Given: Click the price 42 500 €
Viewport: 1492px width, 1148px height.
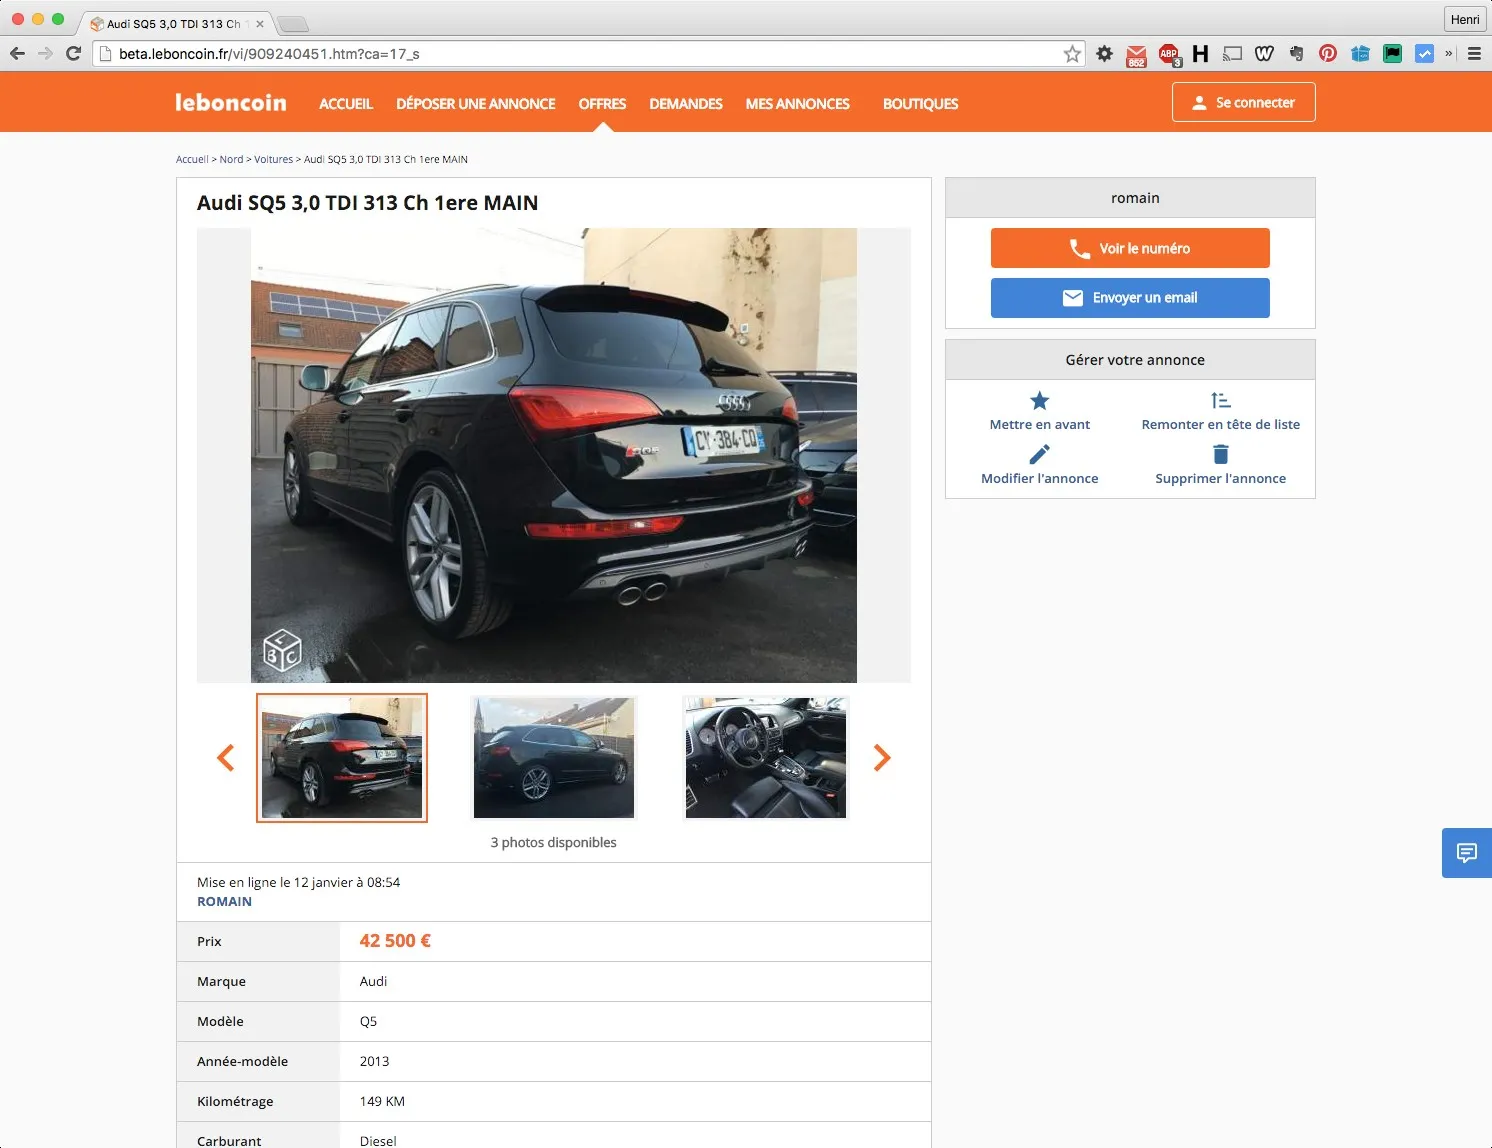Looking at the screenshot, I should pyautogui.click(x=395, y=941).
